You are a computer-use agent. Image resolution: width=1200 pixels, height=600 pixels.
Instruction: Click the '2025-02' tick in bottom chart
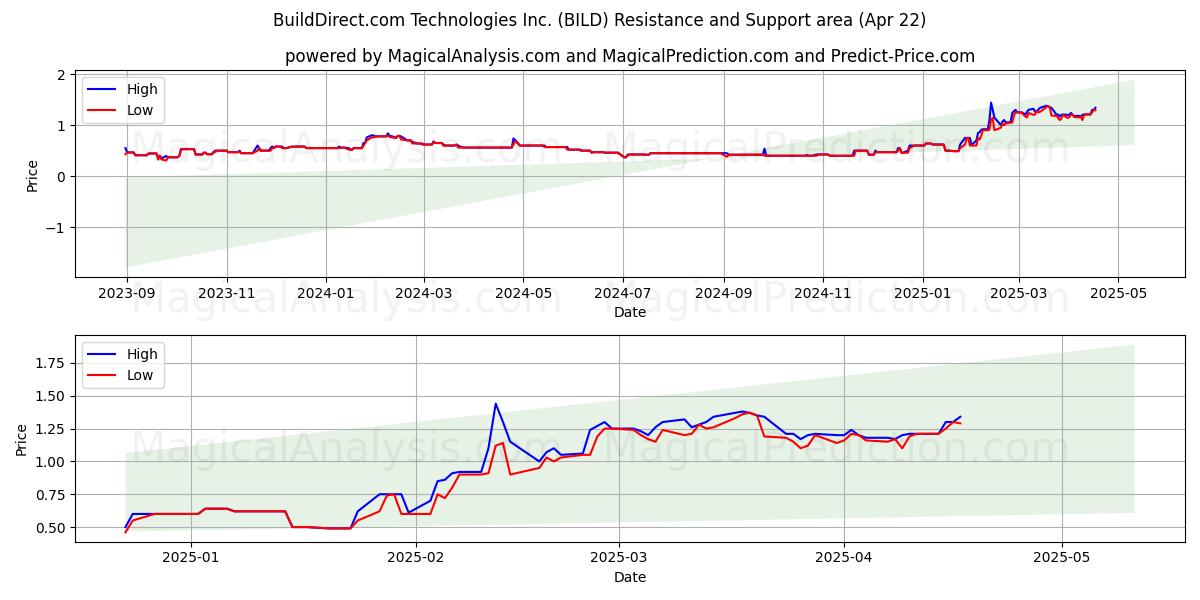(x=416, y=559)
